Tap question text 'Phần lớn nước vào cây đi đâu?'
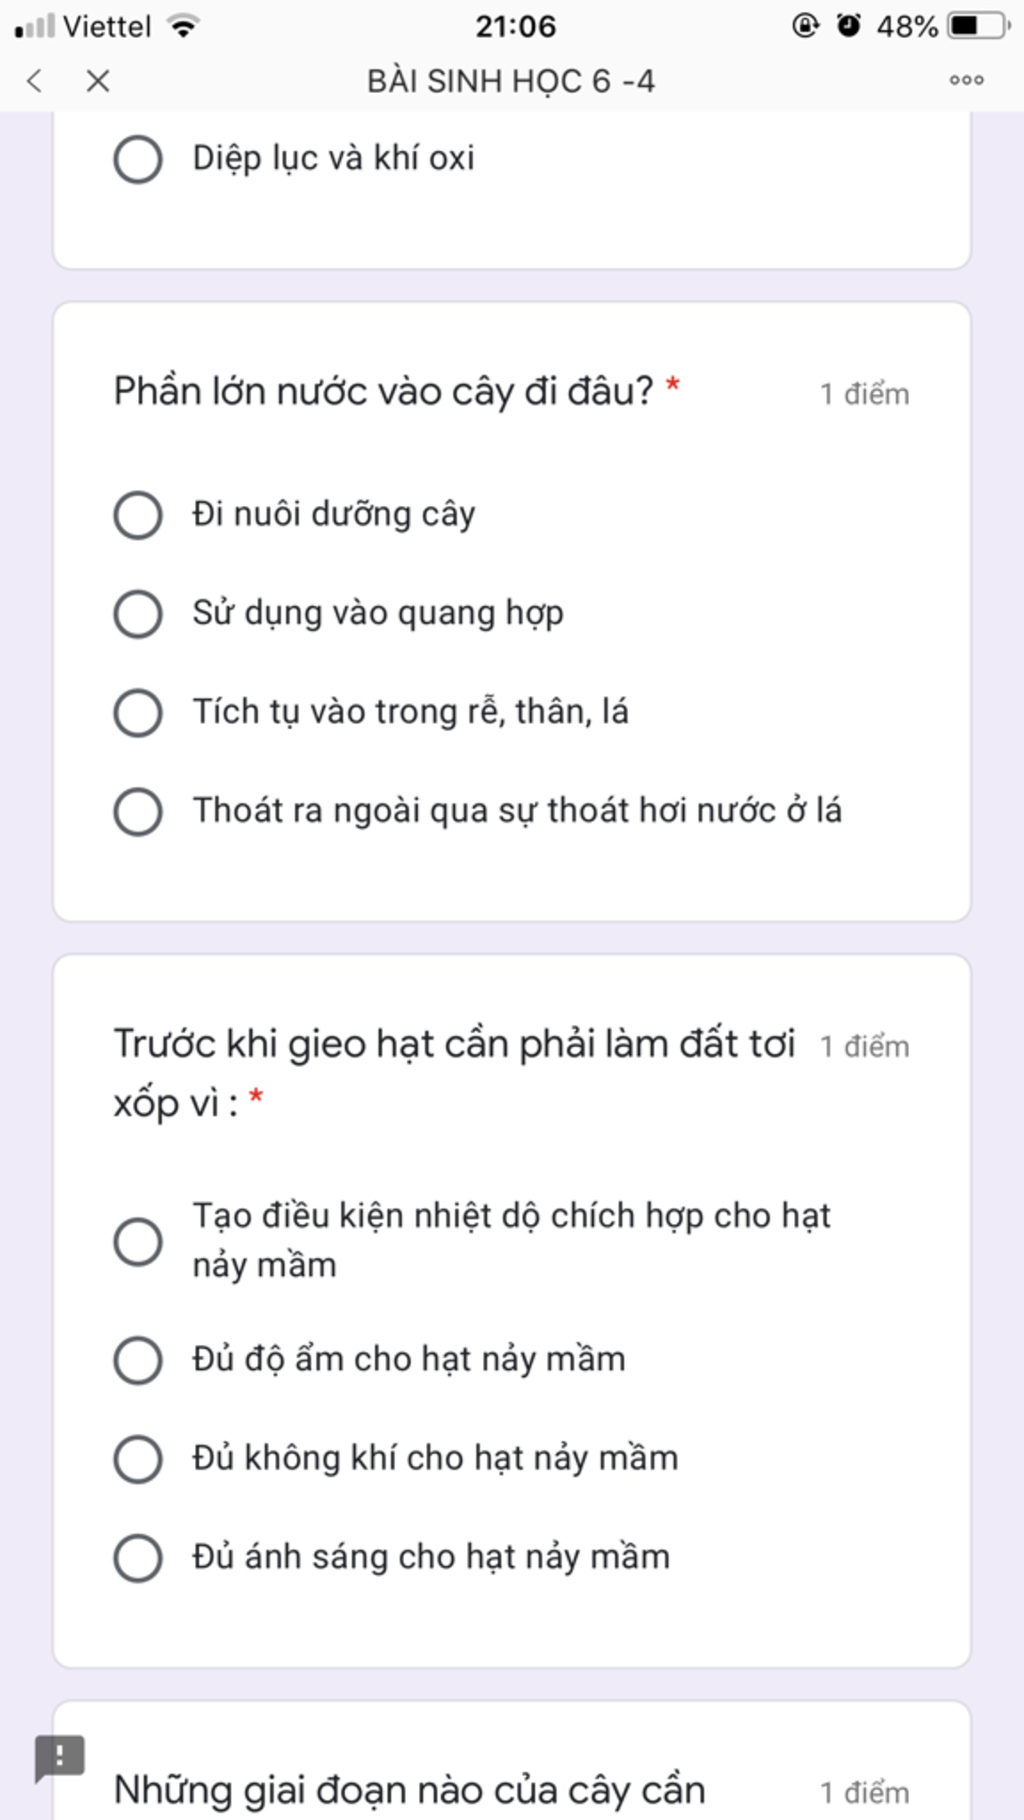Image resolution: width=1024 pixels, height=1820 pixels. click(383, 391)
